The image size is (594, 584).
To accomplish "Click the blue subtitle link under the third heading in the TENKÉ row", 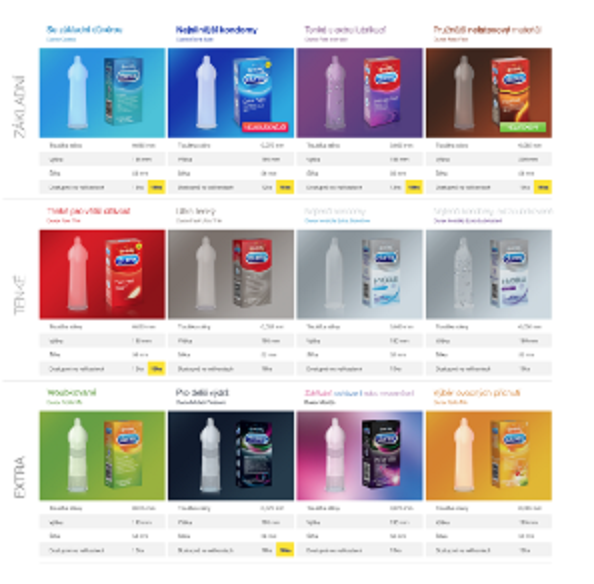I will click(x=337, y=220).
